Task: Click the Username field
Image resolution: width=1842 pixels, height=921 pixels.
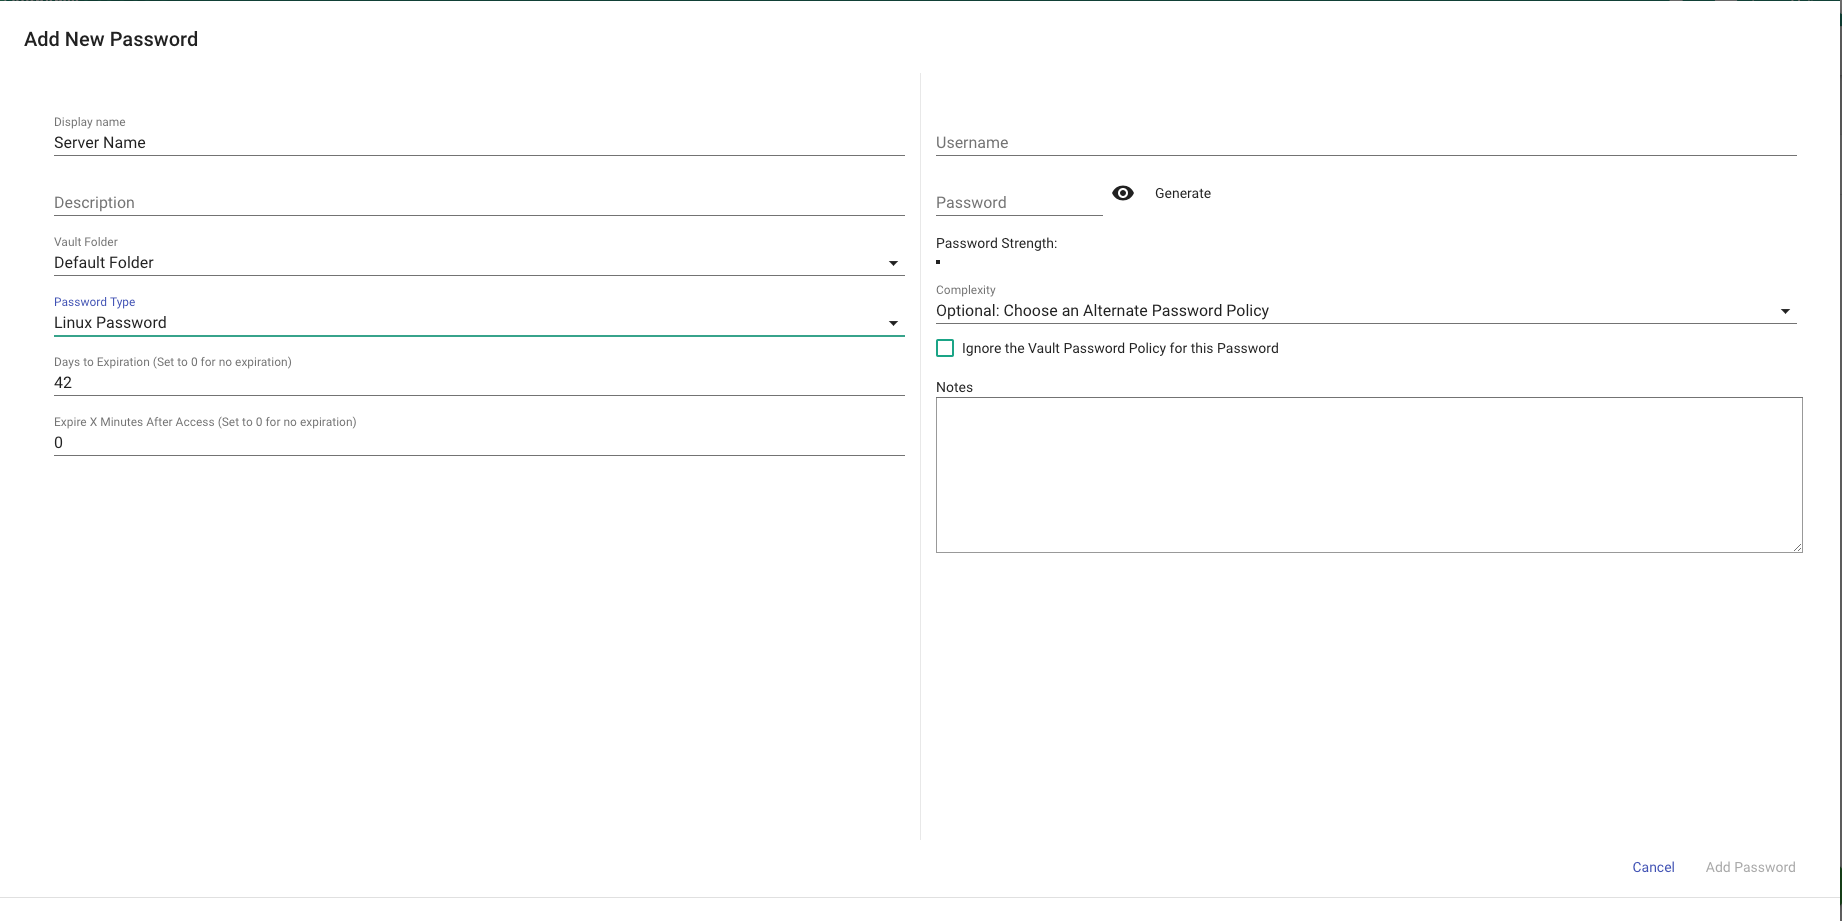Action: pyautogui.click(x=1366, y=143)
